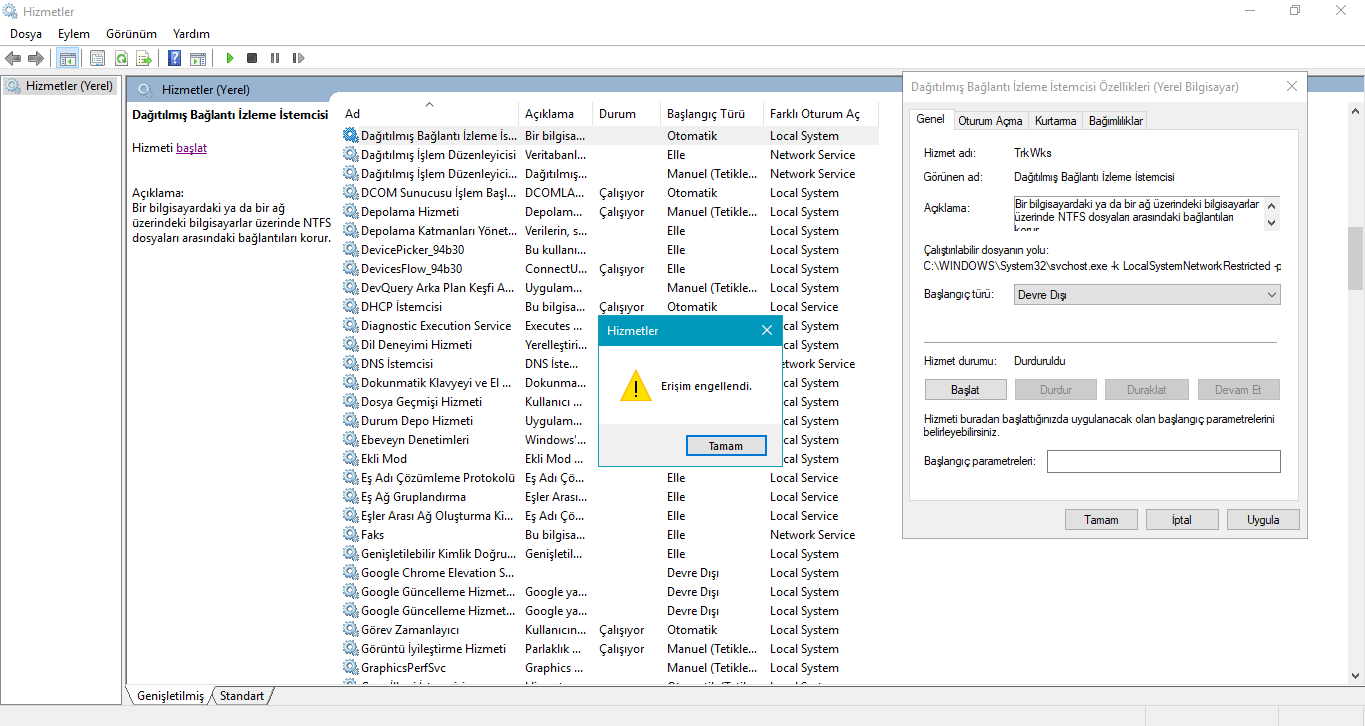Switch to the Standart view tab
Screen dimensions: 1365x726
pos(242,696)
